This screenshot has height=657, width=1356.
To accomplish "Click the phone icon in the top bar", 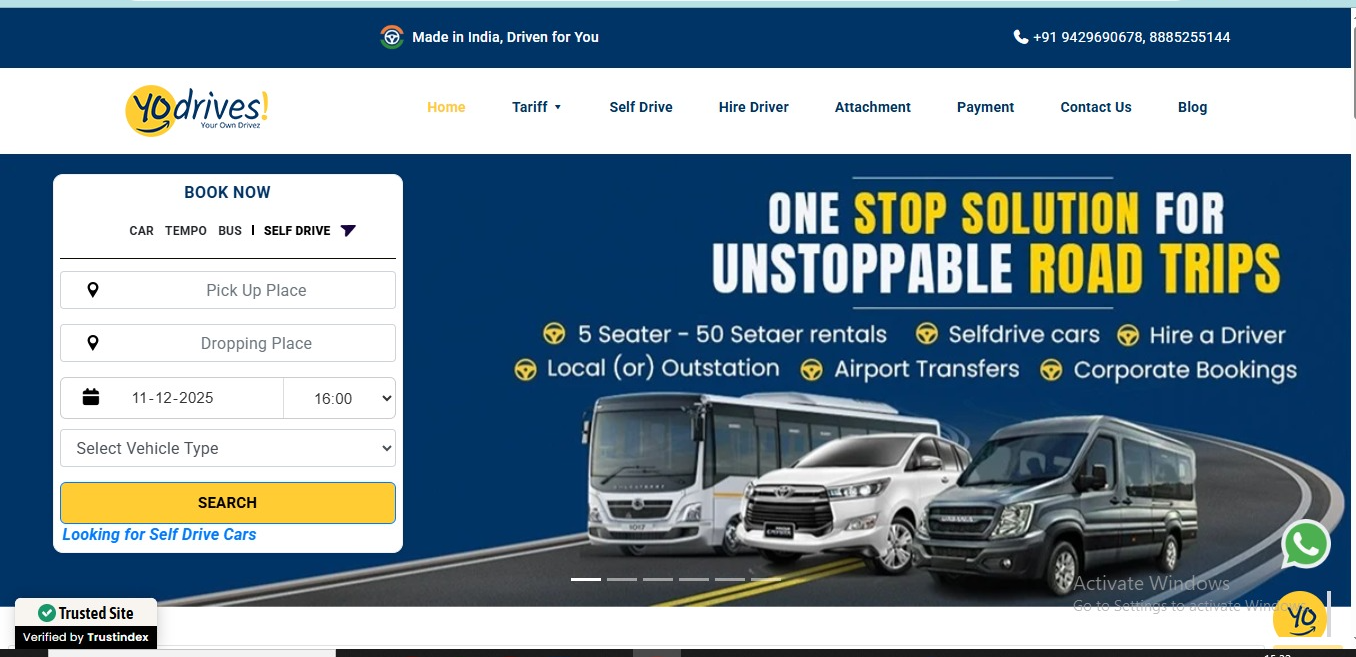I will click(x=1021, y=37).
